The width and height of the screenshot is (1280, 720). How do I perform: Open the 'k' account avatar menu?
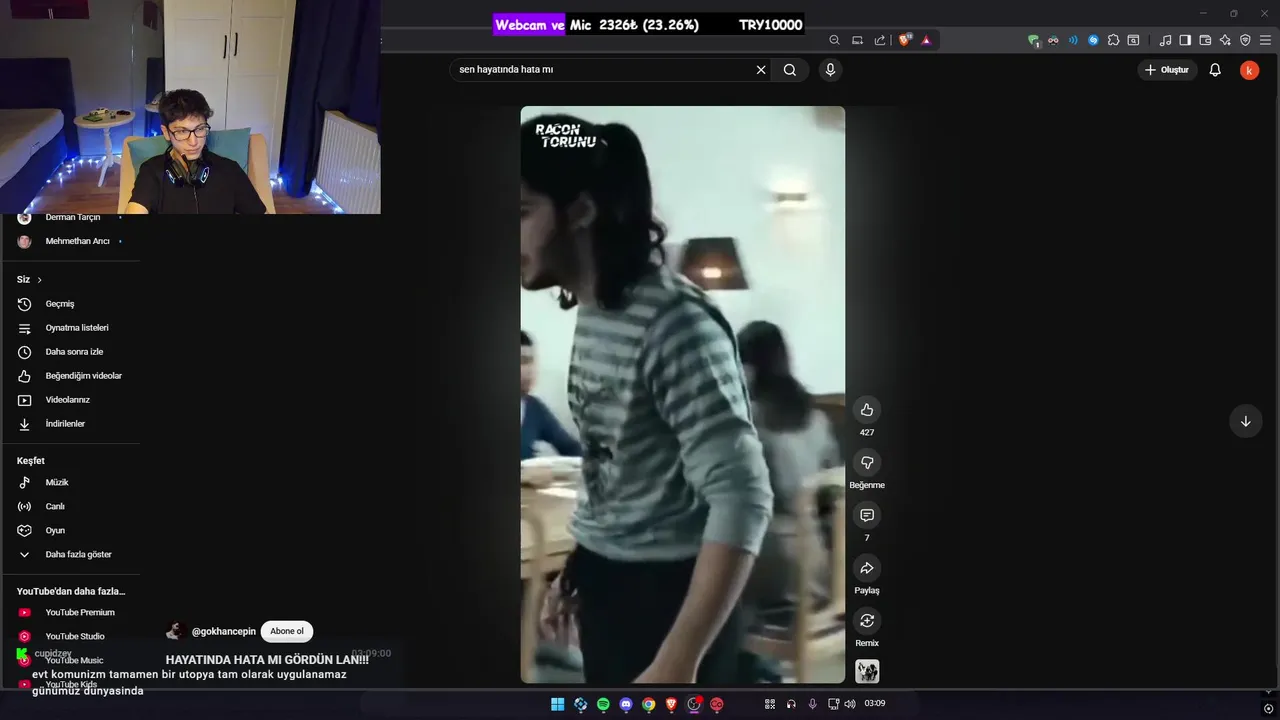pos(1249,70)
